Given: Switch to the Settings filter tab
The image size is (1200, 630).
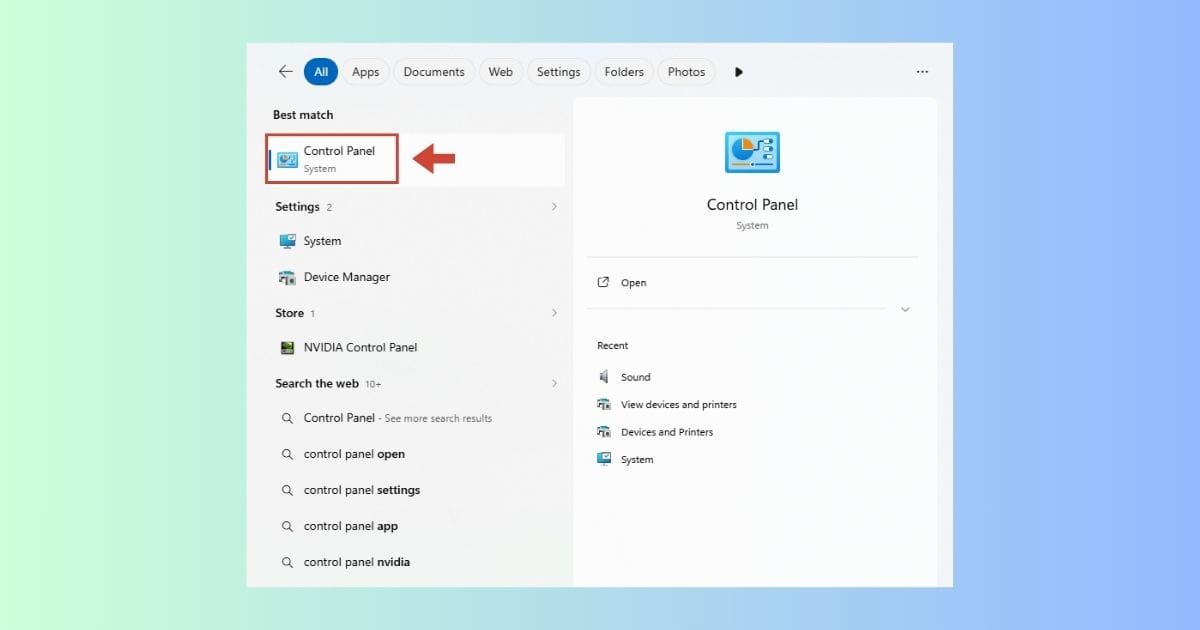Looking at the screenshot, I should click(x=558, y=72).
